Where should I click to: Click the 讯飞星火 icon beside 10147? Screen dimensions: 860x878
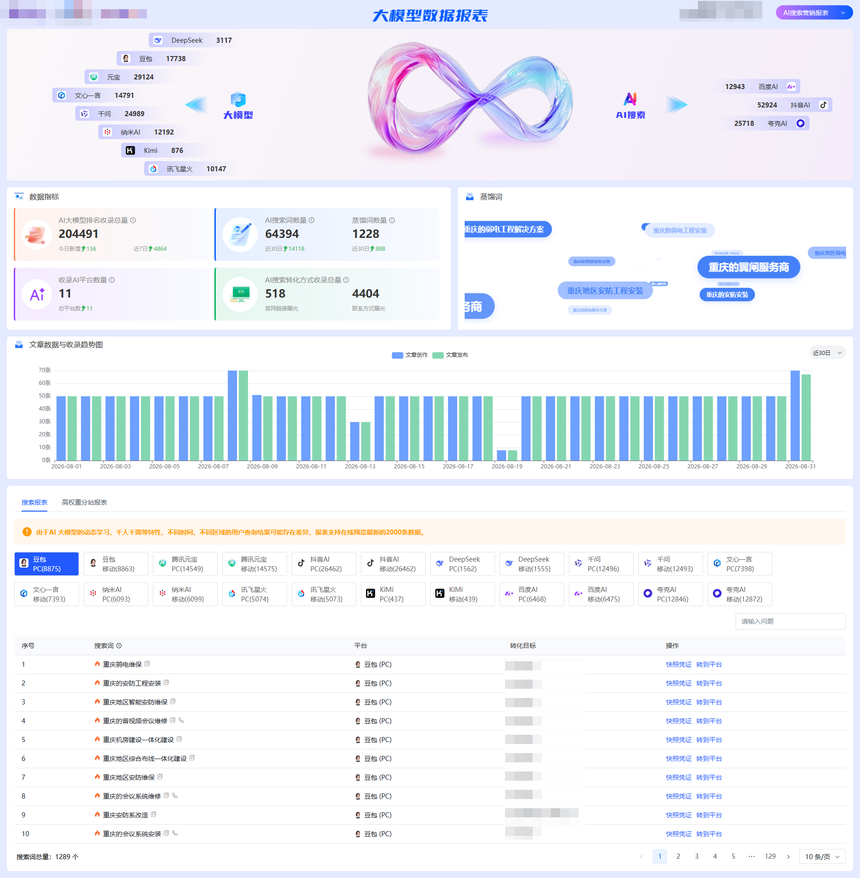point(153,169)
